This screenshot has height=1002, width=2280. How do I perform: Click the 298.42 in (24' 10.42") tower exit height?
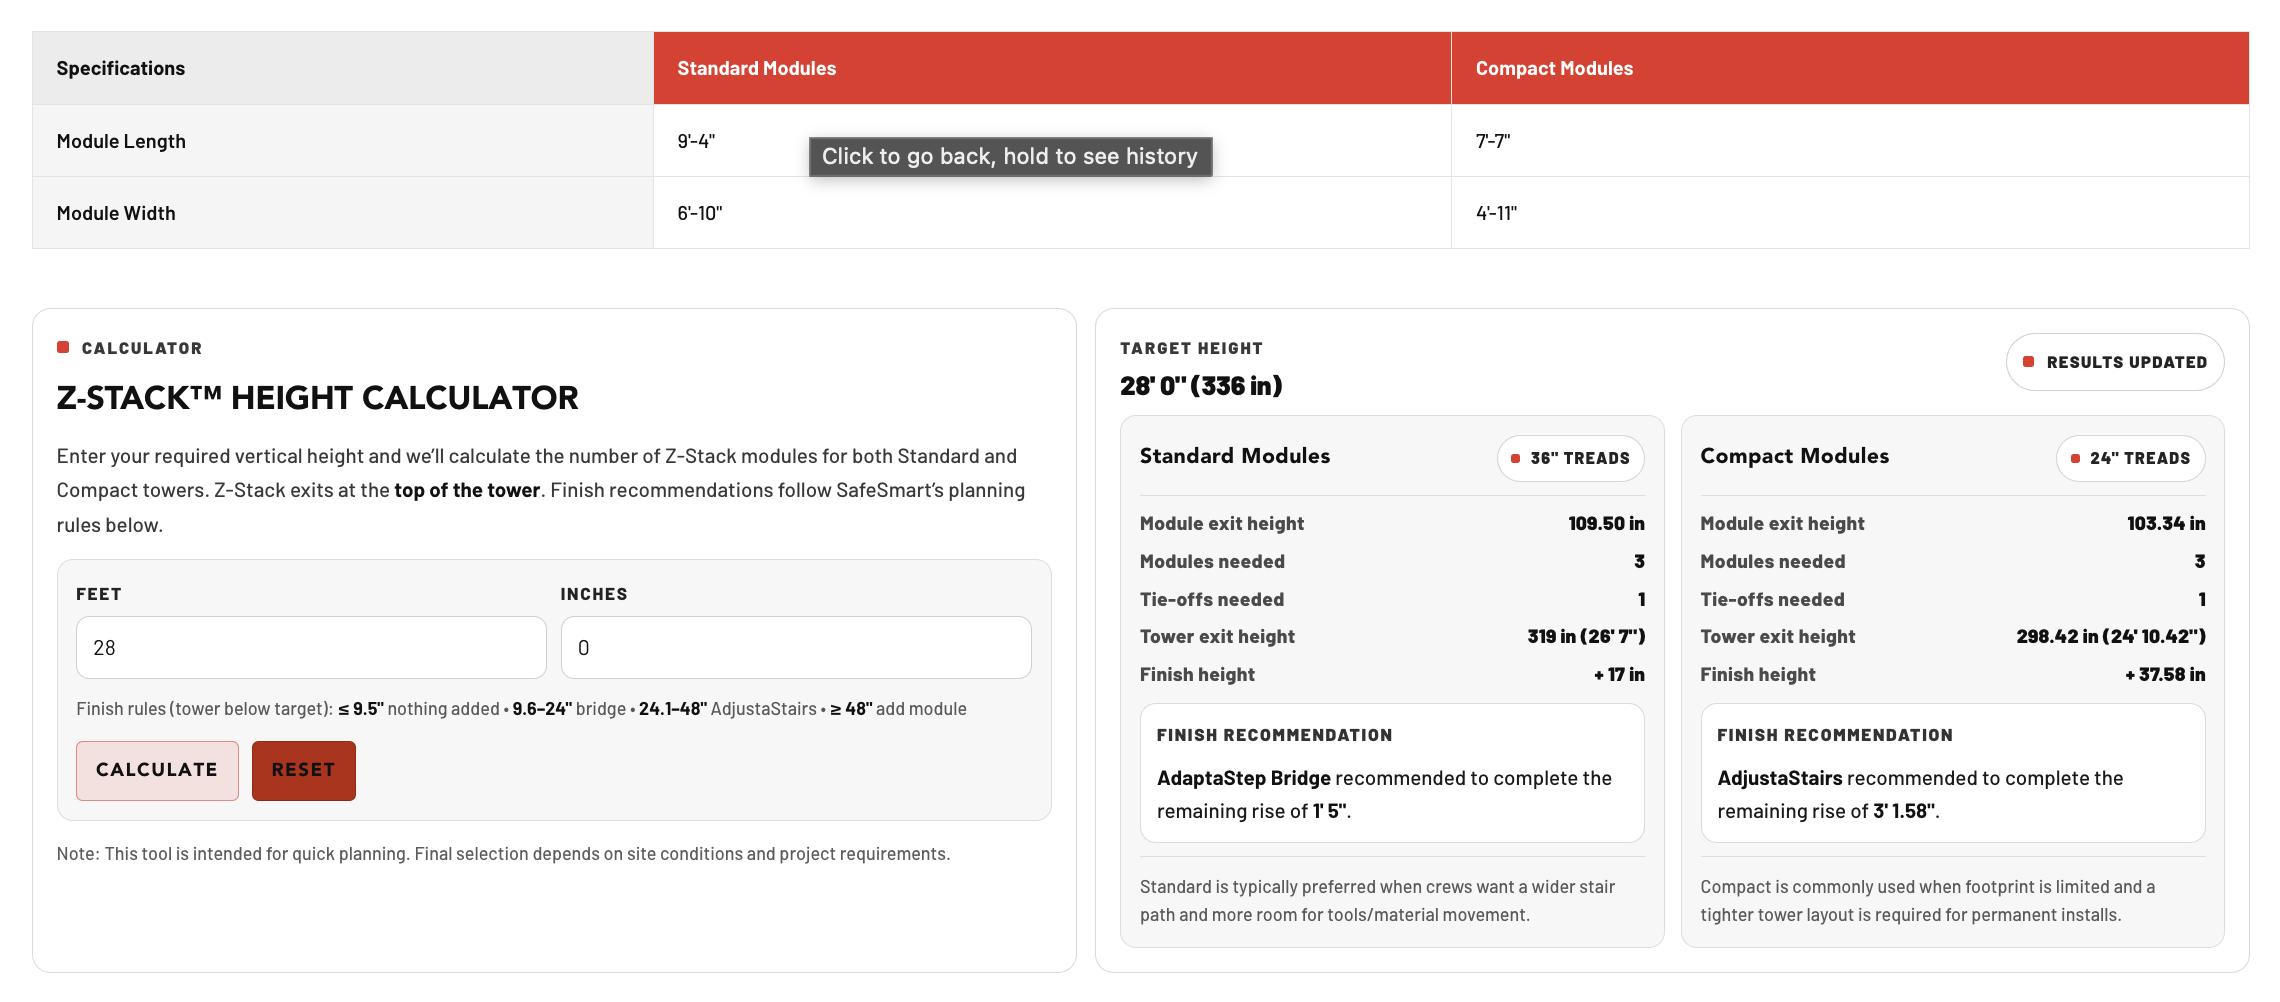[2111, 636]
